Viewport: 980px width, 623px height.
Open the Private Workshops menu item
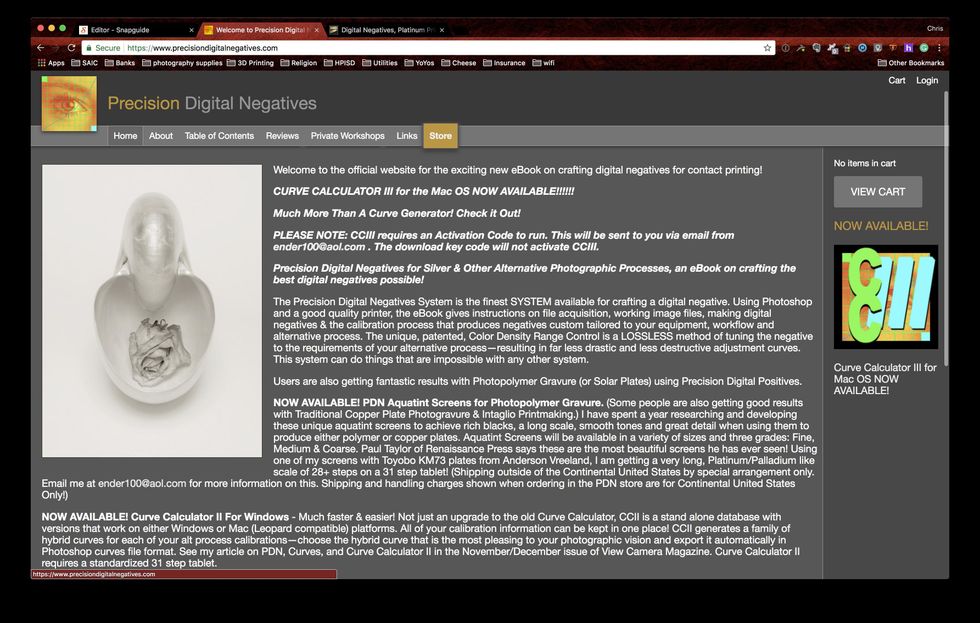coord(347,136)
